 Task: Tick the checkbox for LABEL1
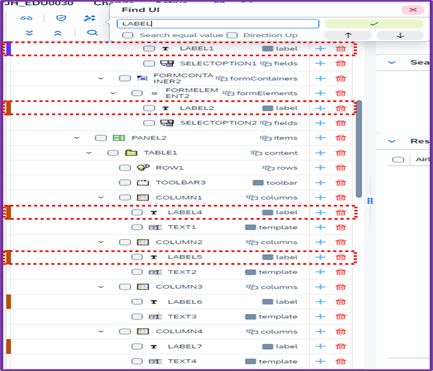[149, 49]
